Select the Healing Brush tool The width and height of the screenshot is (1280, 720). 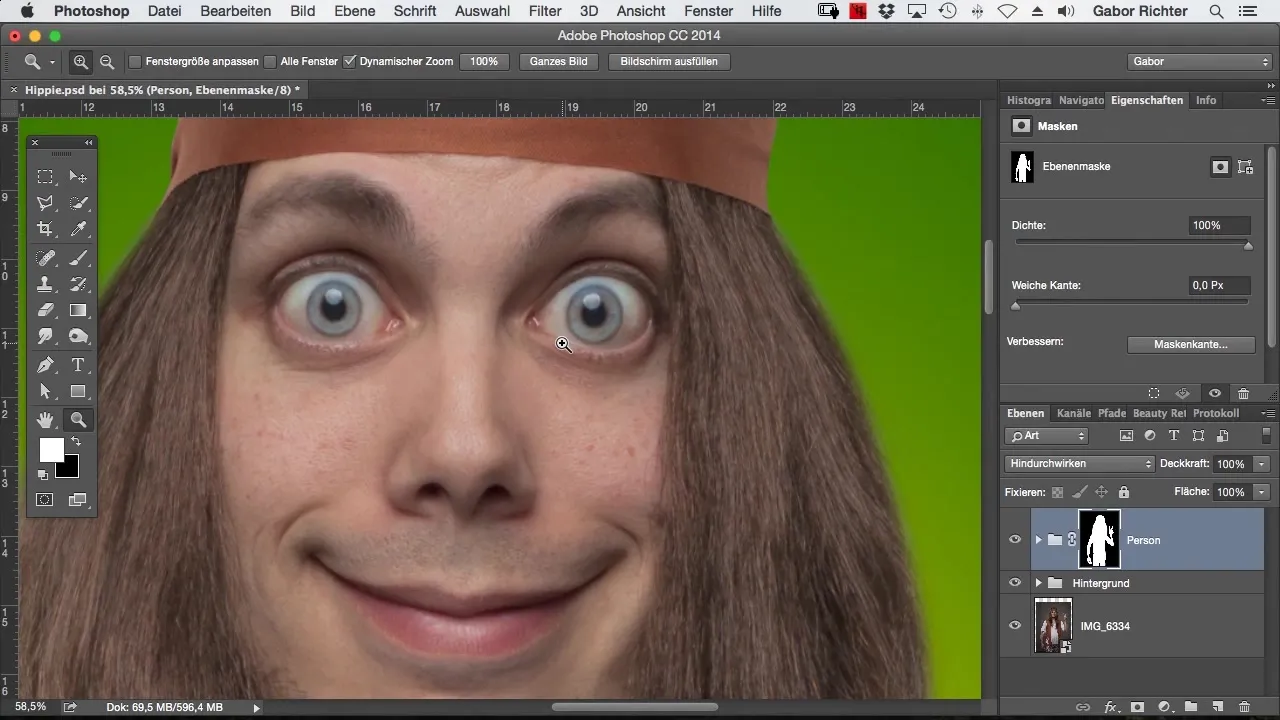point(45,258)
